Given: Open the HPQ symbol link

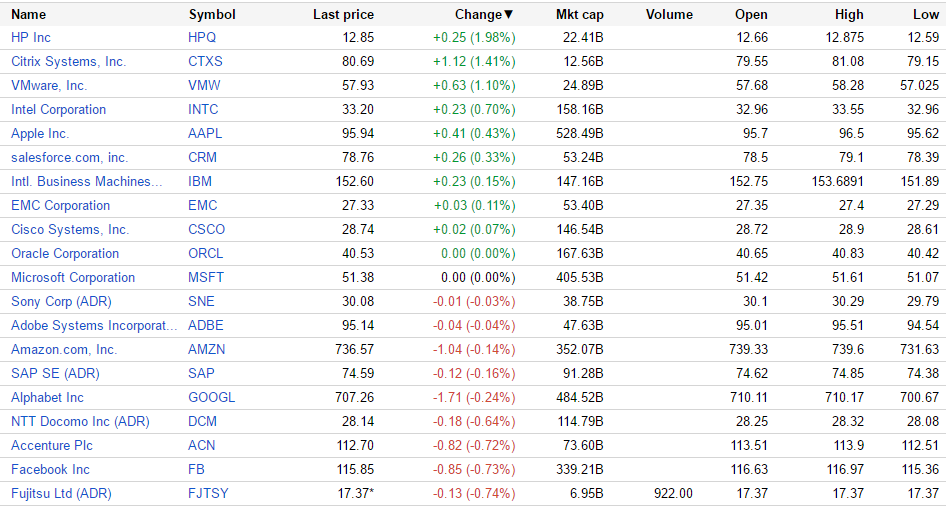Looking at the screenshot, I should point(202,37).
